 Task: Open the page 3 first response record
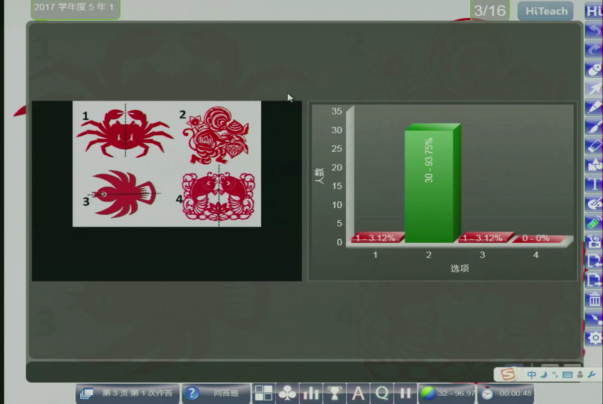click(x=128, y=393)
